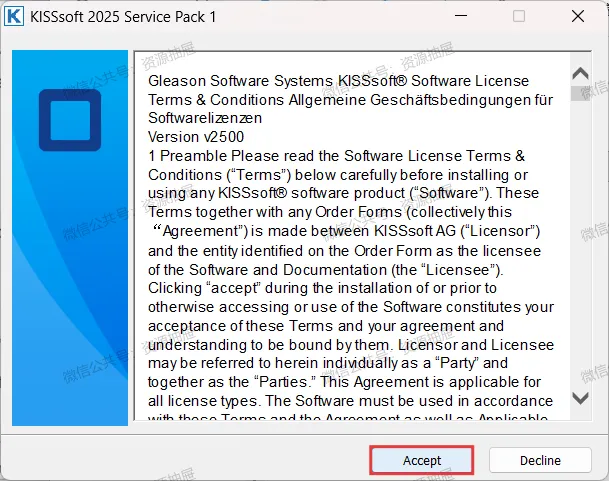609x481 pixels.
Task: Minimize the KISSsoft installer window
Action: point(461,16)
